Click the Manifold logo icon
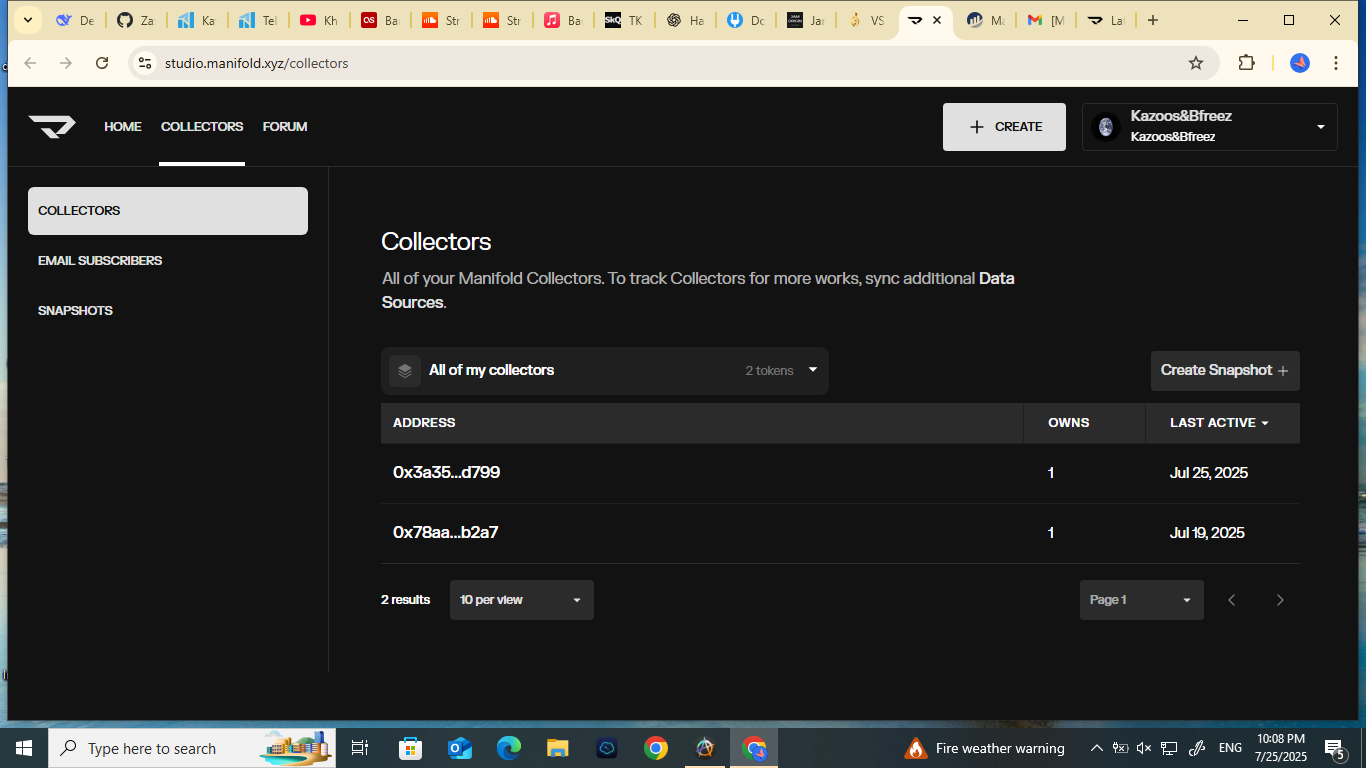 click(x=52, y=127)
